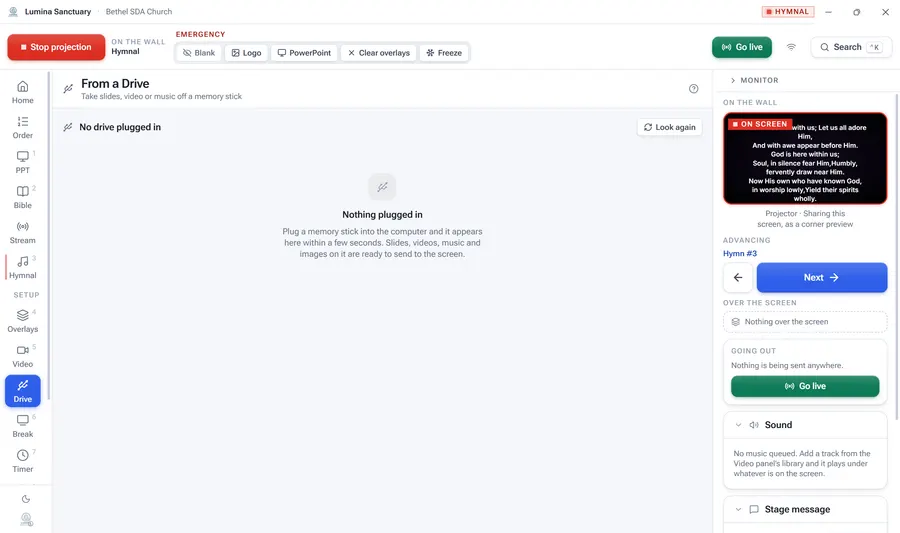900x533 pixels.
Task: Click the On Screen hymn preview thumbnail
Action: (x=805, y=158)
